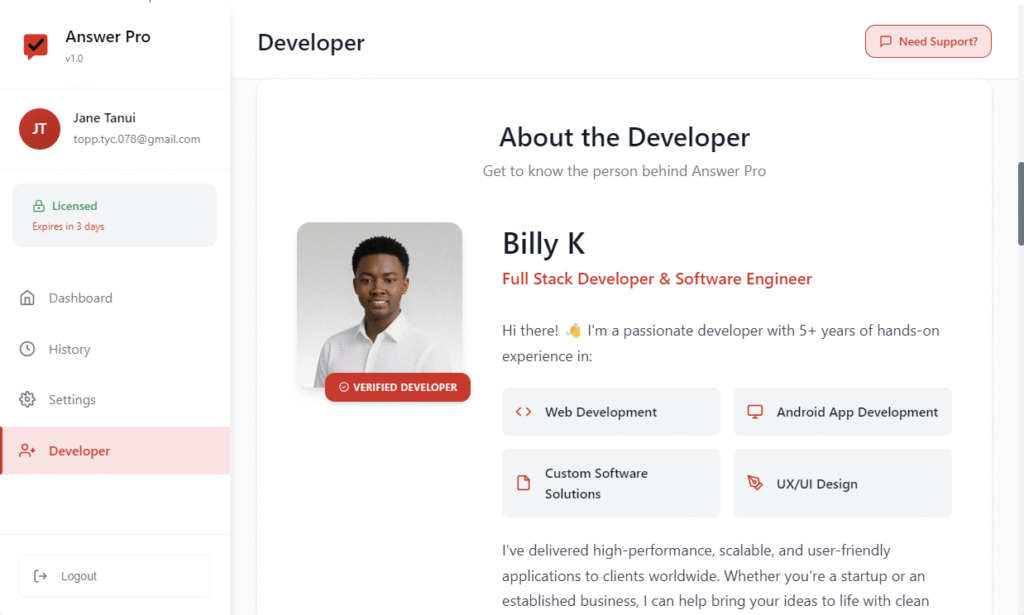Click the v1.0 version label
This screenshot has height=615, width=1024.
point(74,58)
